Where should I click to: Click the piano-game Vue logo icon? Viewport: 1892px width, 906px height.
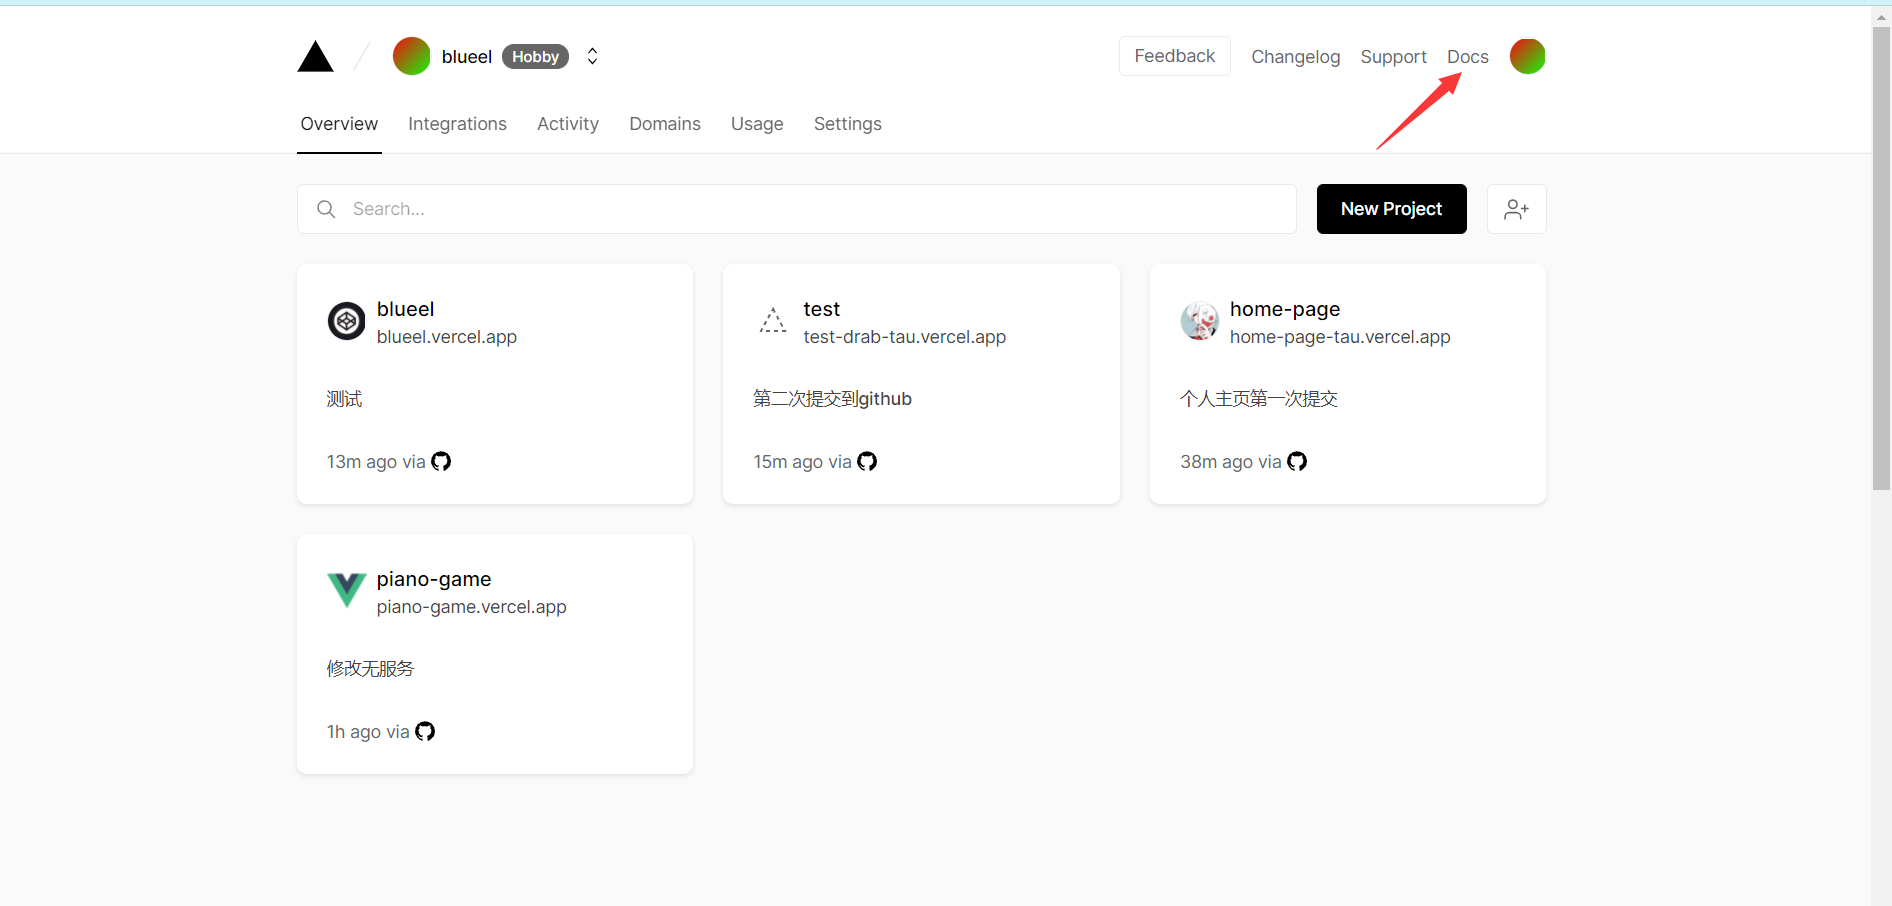(x=347, y=590)
